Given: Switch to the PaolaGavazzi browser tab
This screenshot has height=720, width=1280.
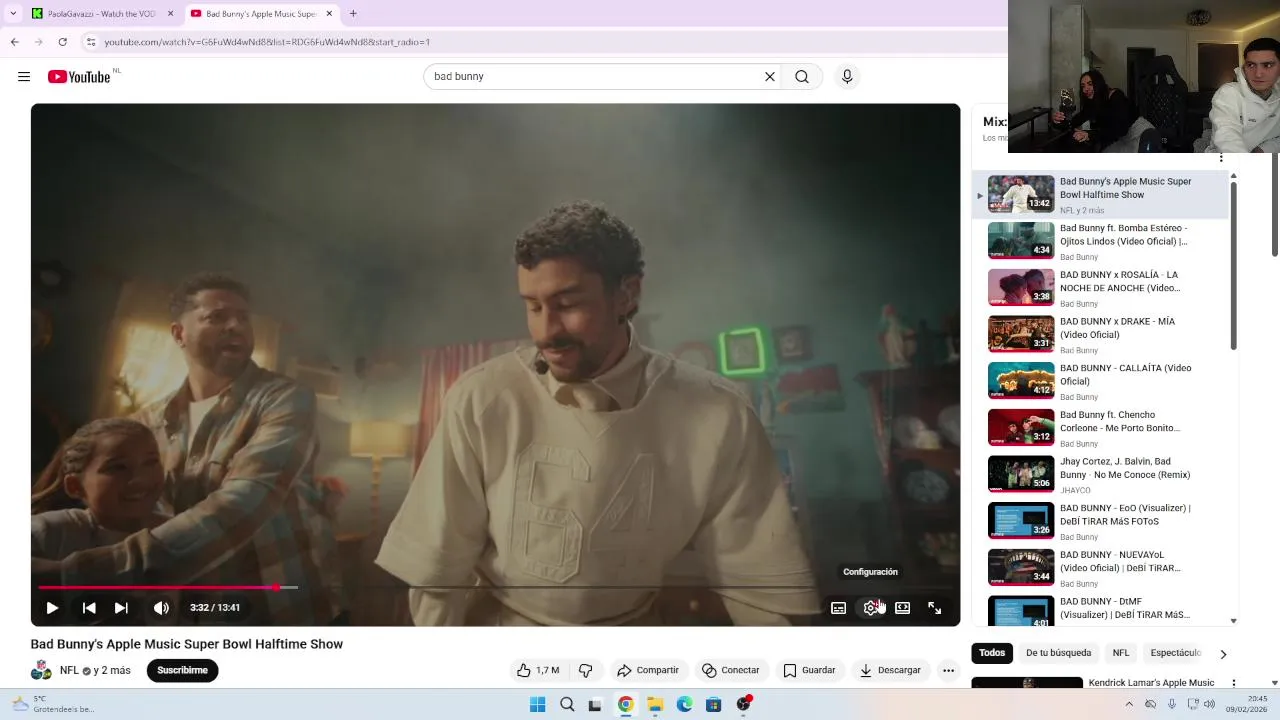Looking at the screenshot, I should click(x=100, y=14).
